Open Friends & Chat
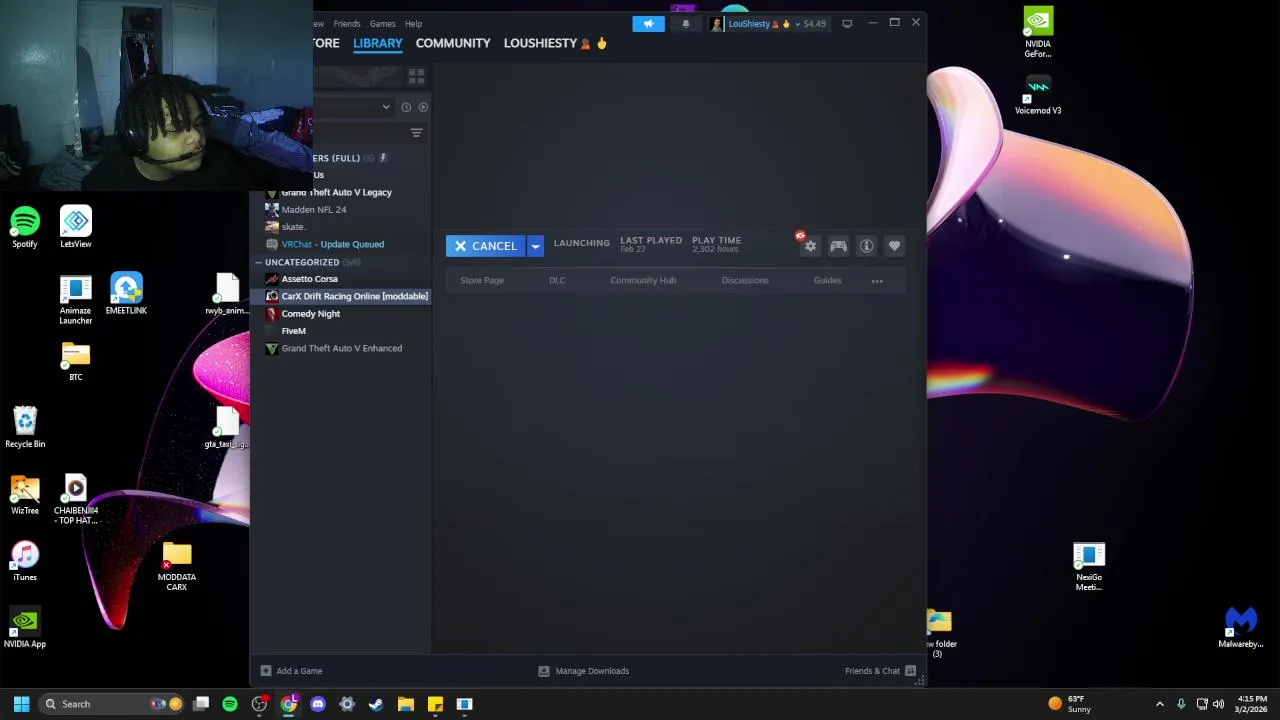Viewport: 1280px width, 720px height. (x=880, y=671)
